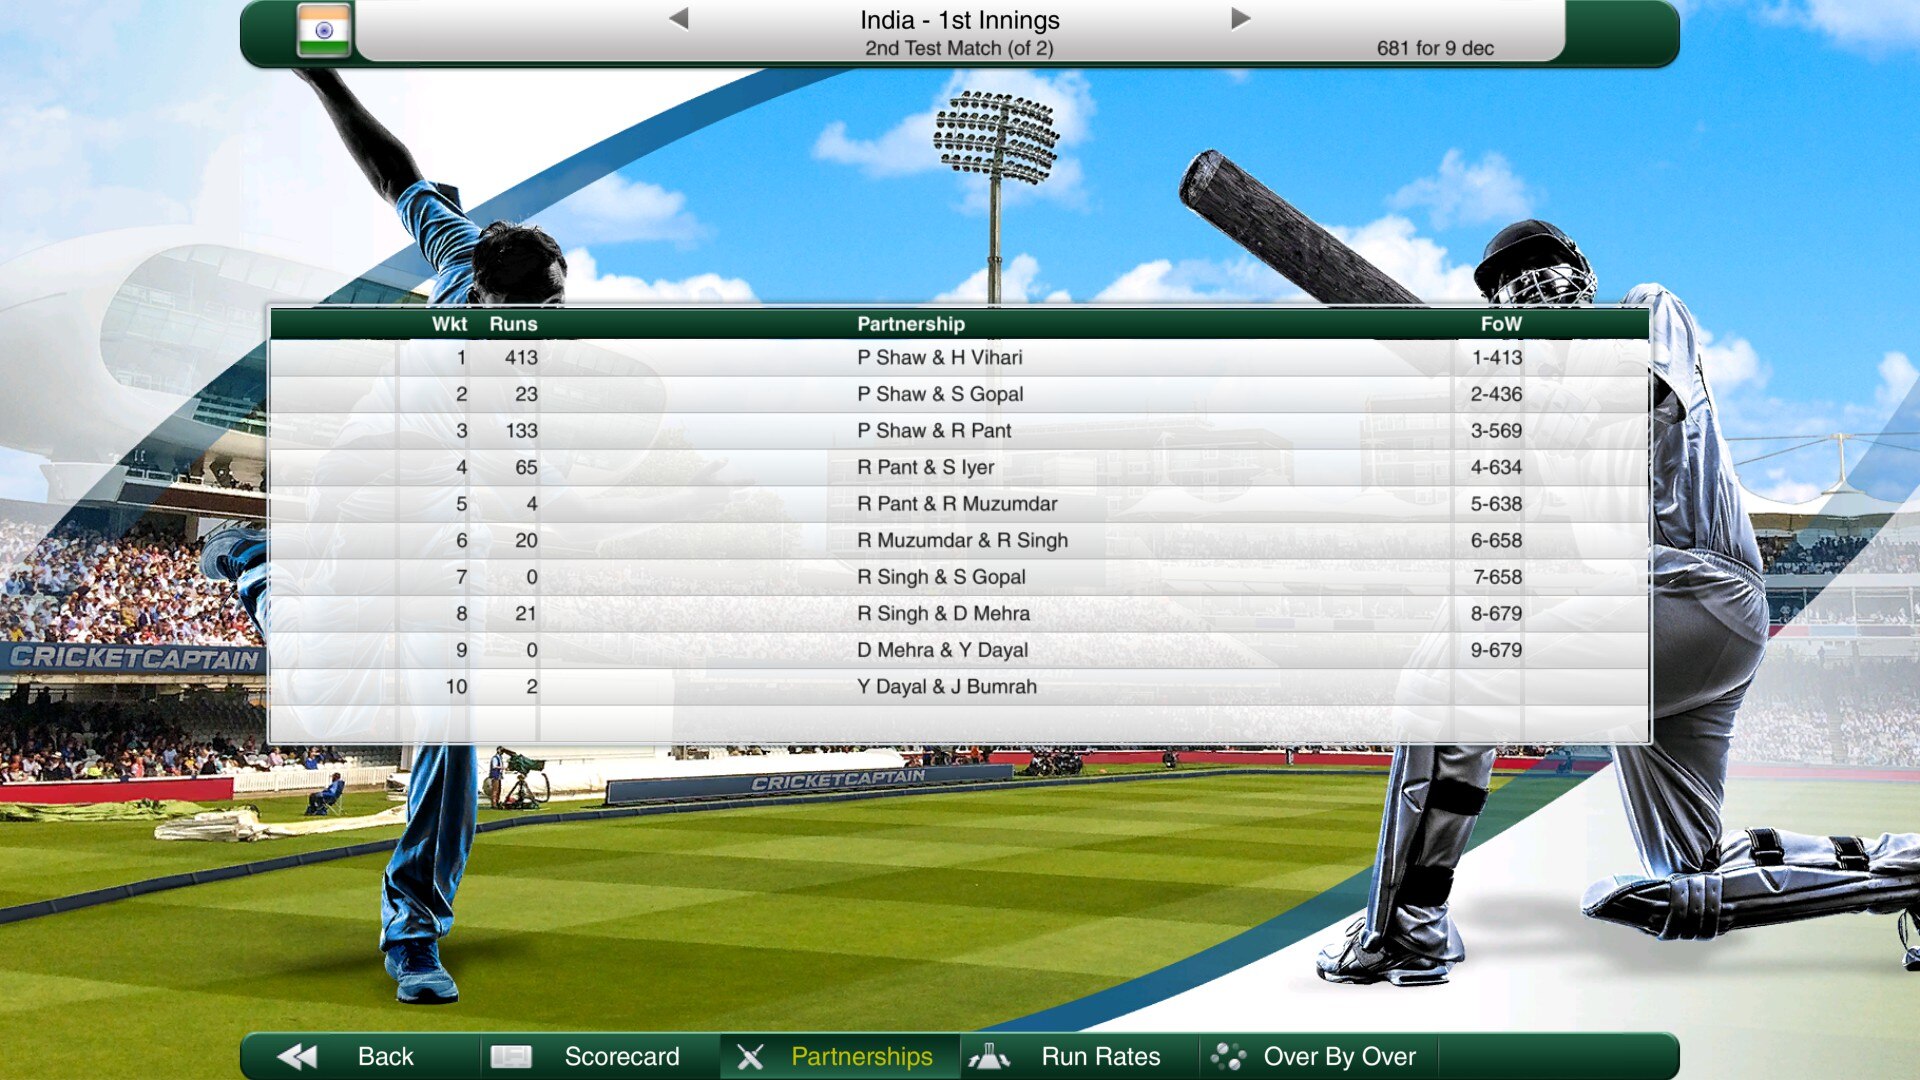Select the R Singh & D Mehra row
Viewport: 1920px width, 1080px height.
point(960,613)
